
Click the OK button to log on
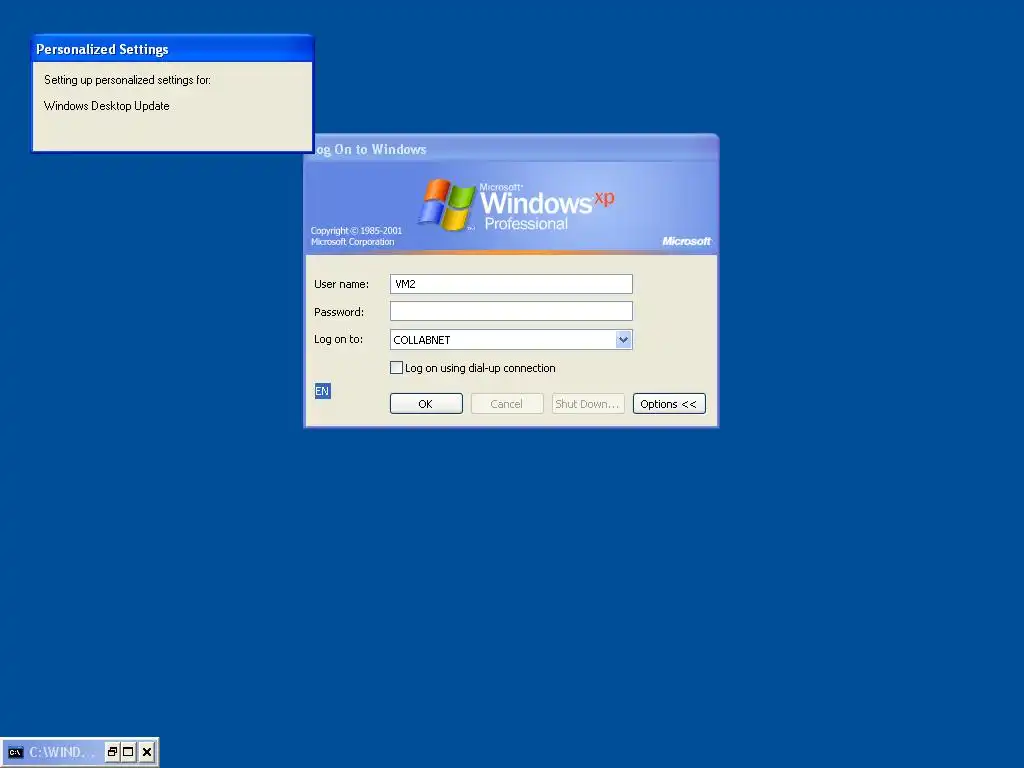pyautogui.click(x=426, y=404)
